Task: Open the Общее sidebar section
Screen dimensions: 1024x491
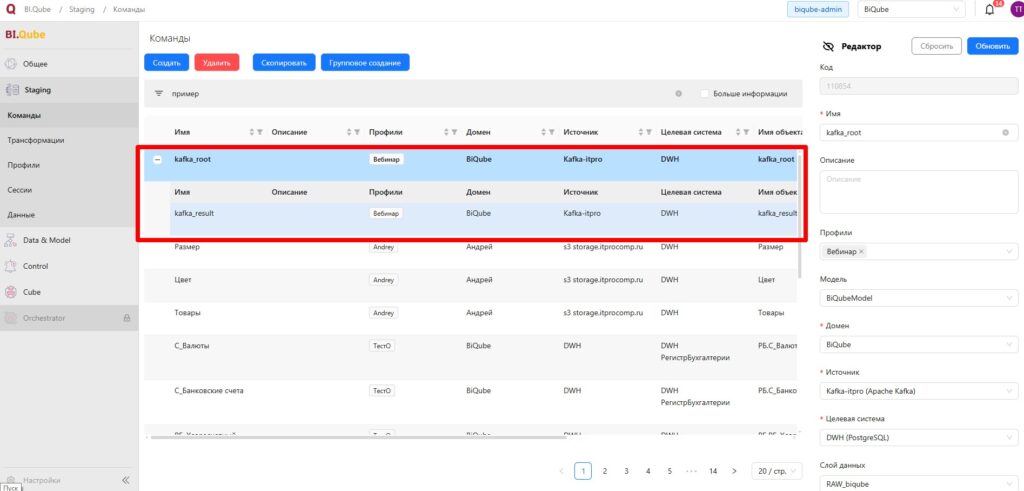Action: 69,64
